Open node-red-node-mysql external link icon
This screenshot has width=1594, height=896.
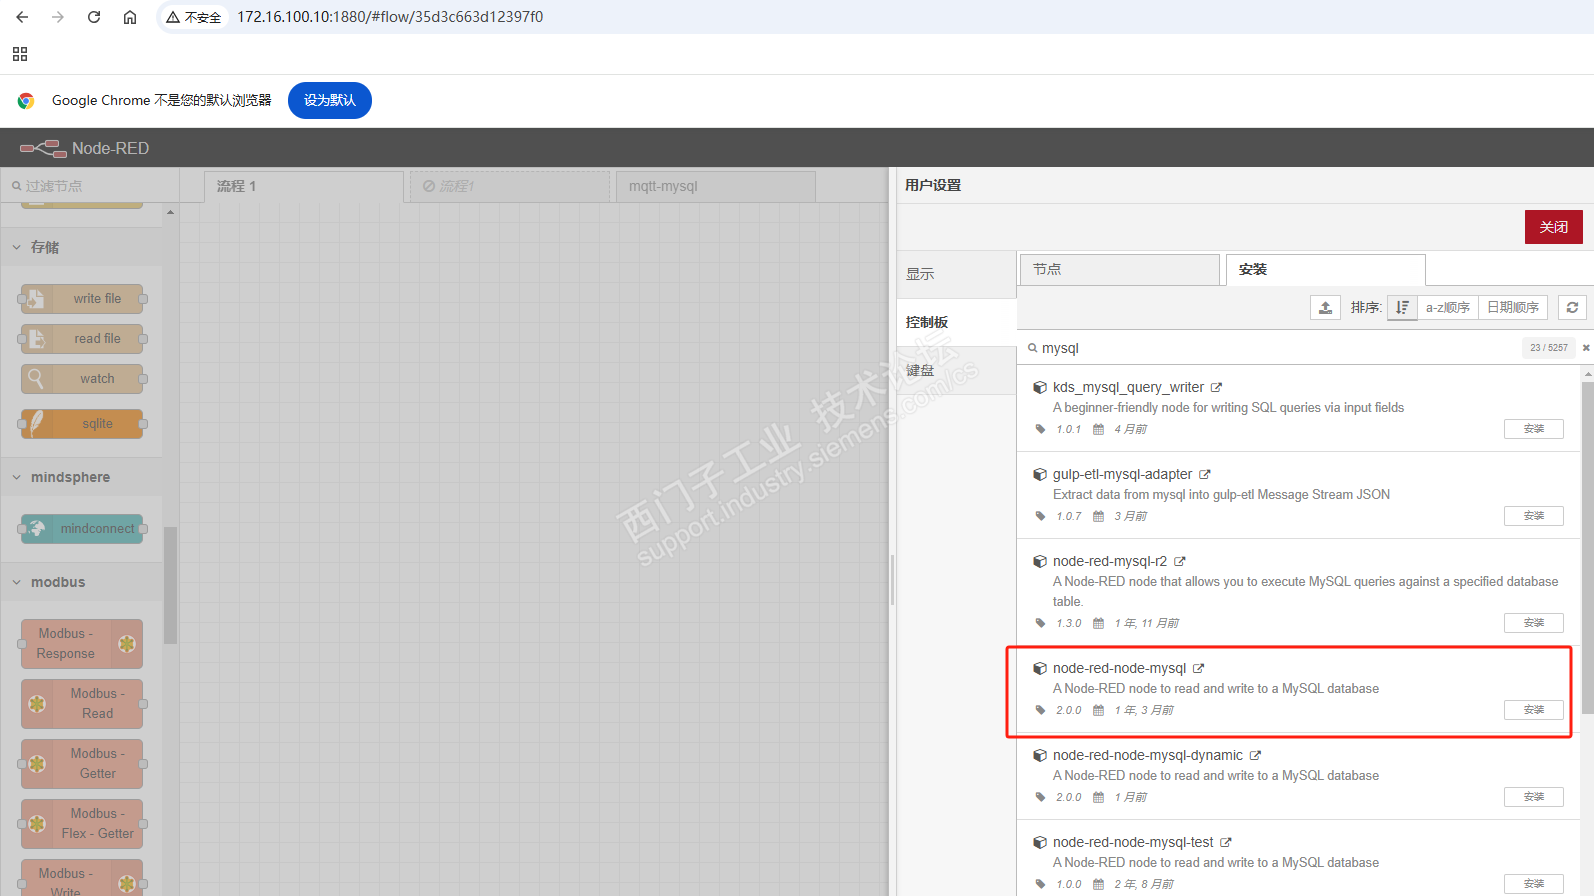(1199, 668)
